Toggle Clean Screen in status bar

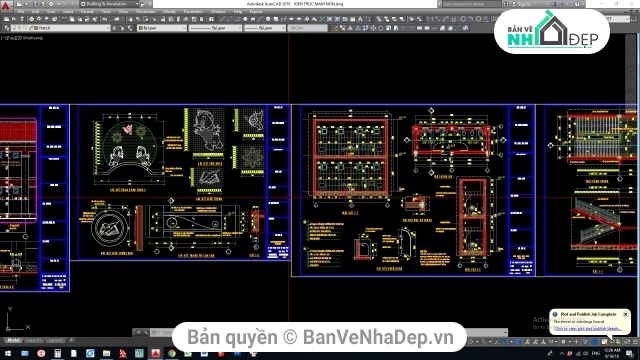(627, 342)
